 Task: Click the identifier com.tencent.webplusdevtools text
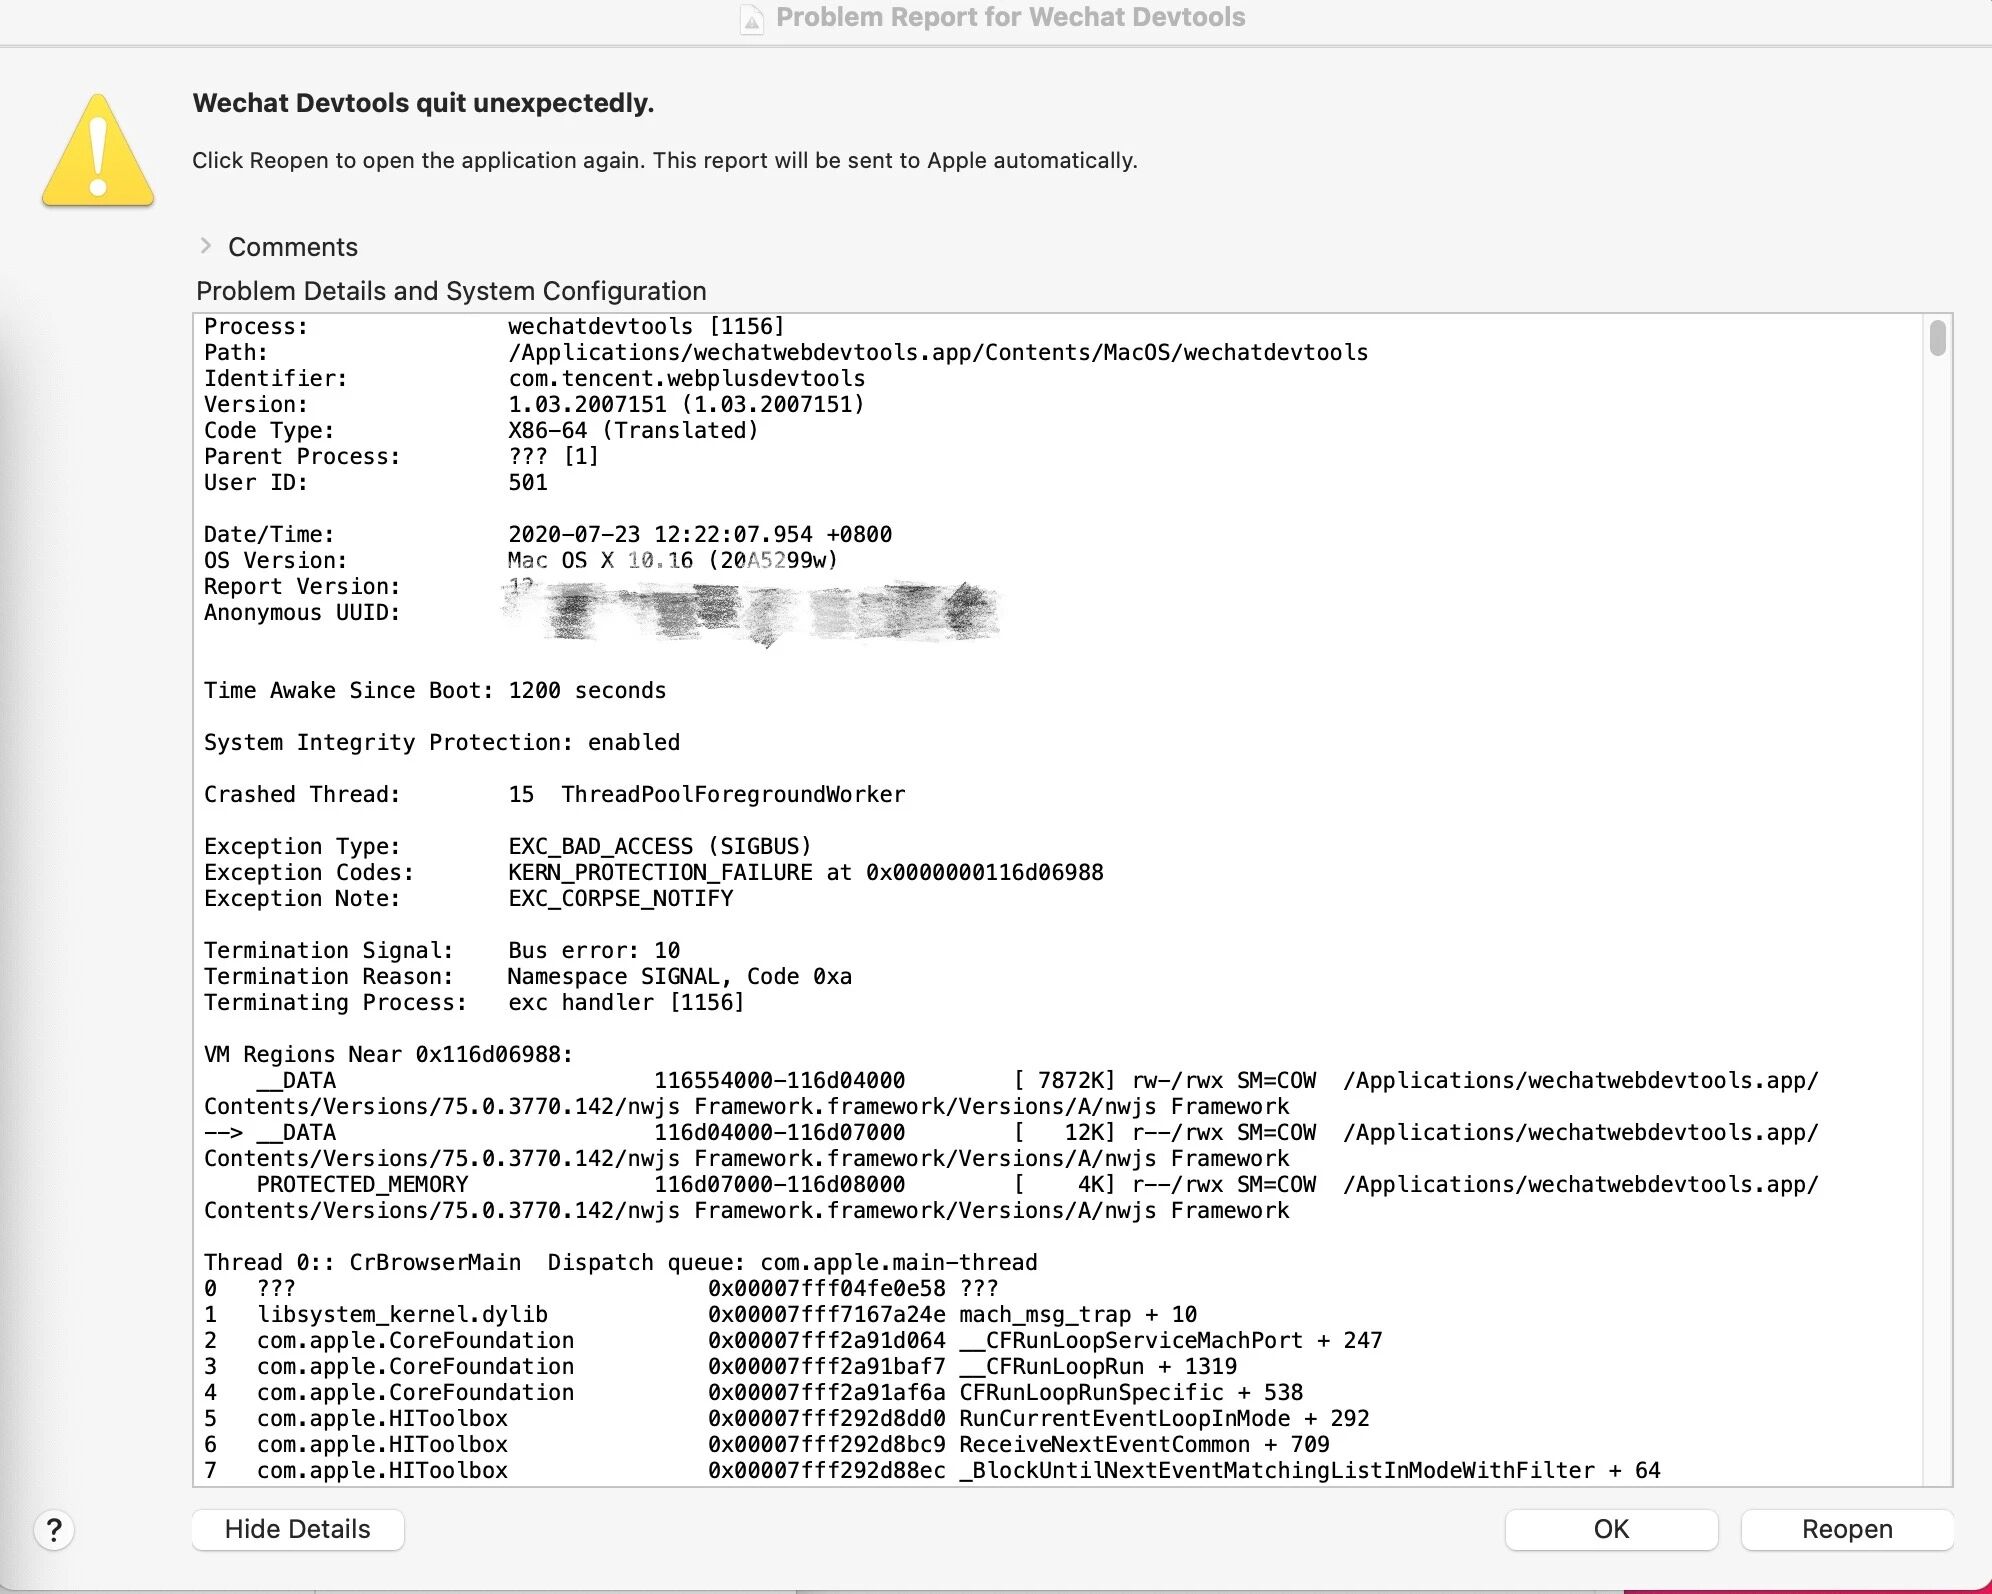686,378
